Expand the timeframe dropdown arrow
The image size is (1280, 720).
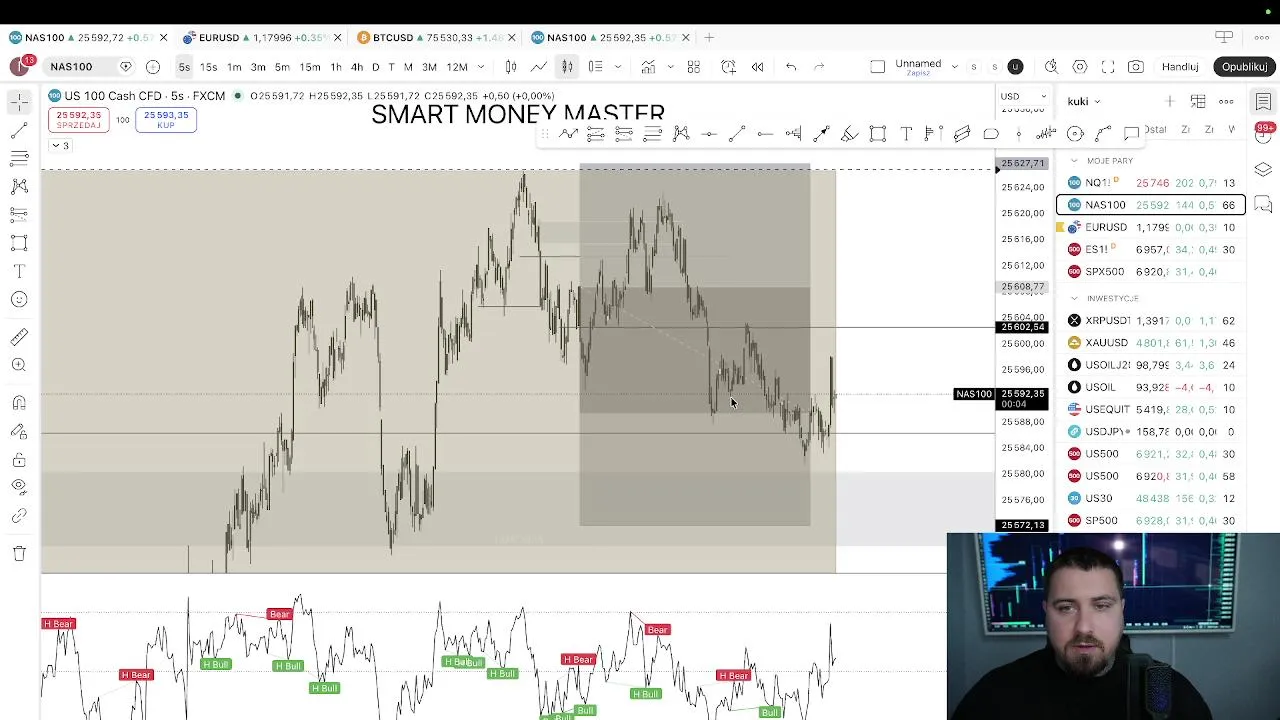click(x=481, y=67)
